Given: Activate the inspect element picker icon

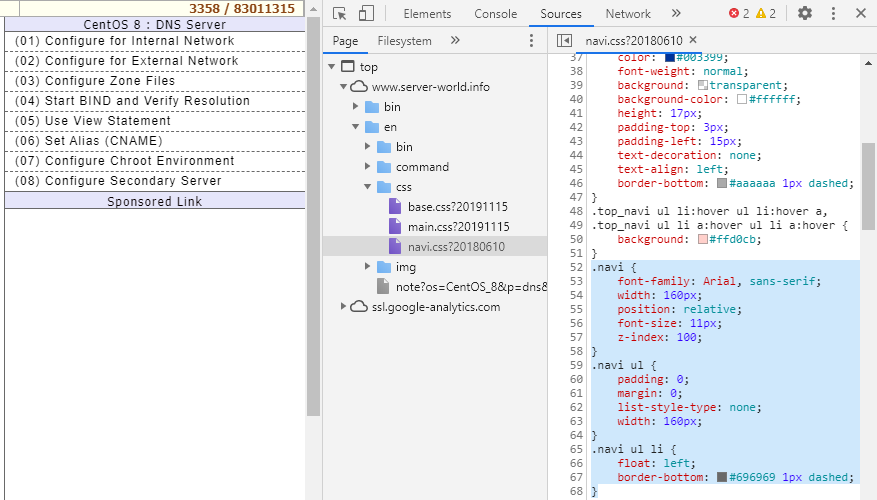Looking at the screenshot, I should [340, 14].
